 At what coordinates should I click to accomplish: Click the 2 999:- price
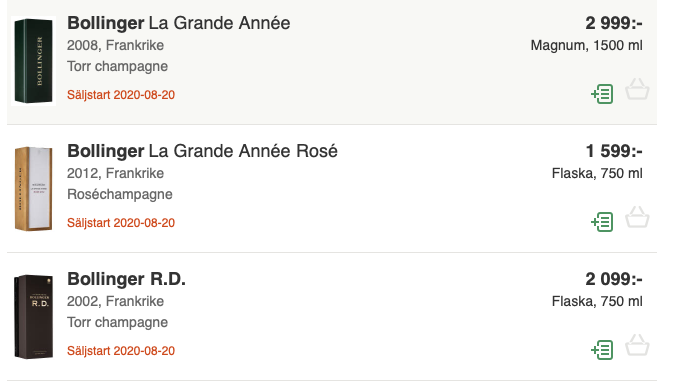coord(613,23)
